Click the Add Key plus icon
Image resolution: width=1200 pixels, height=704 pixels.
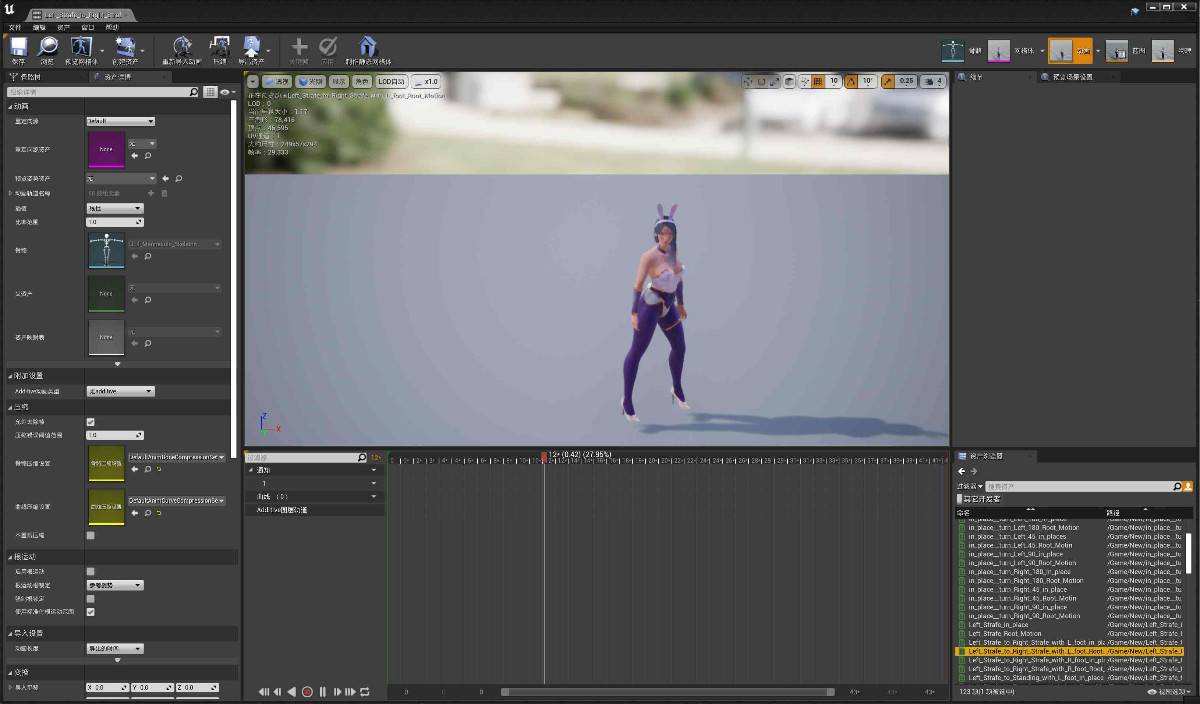(299, 47)
